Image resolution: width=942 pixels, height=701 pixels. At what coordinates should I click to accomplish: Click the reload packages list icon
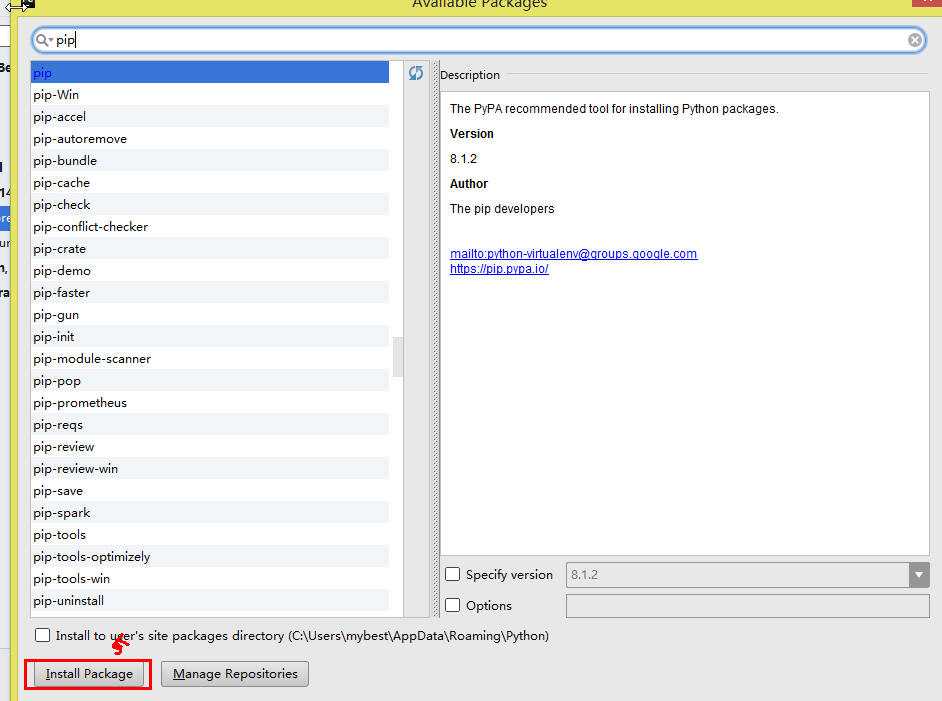pyautogui.click(x=416, y=73)
